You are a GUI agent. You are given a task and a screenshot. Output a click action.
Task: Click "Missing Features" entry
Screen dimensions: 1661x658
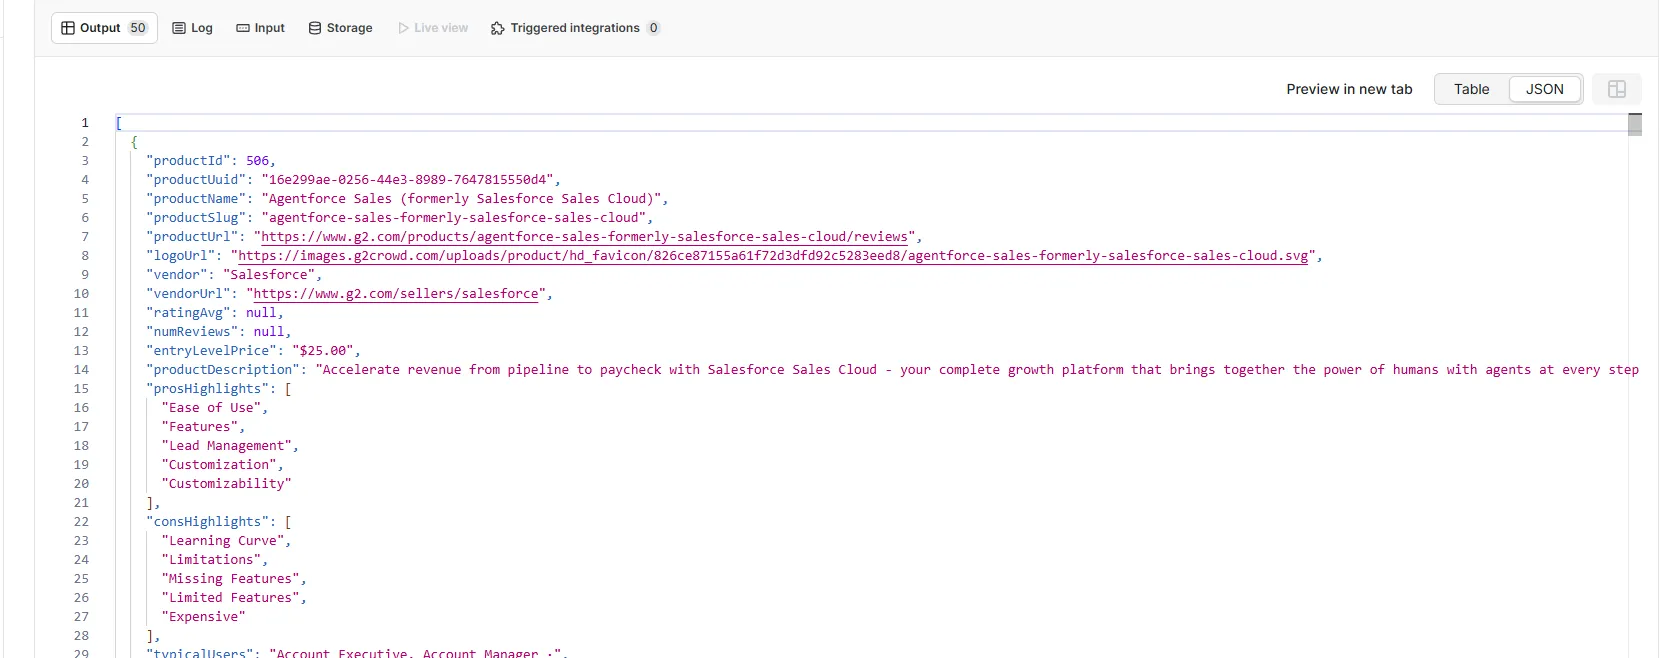pyautogui.click(x=231, y=579)
